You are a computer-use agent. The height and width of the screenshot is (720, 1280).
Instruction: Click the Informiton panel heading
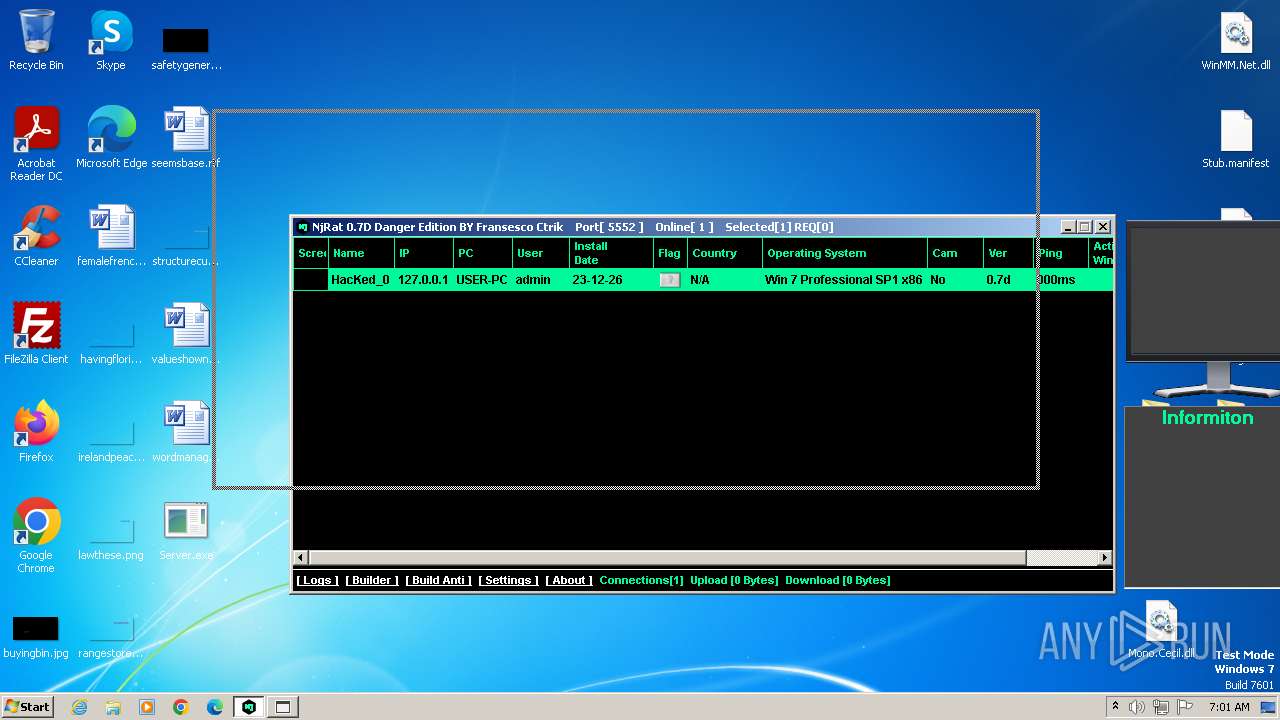point(1207,418)
